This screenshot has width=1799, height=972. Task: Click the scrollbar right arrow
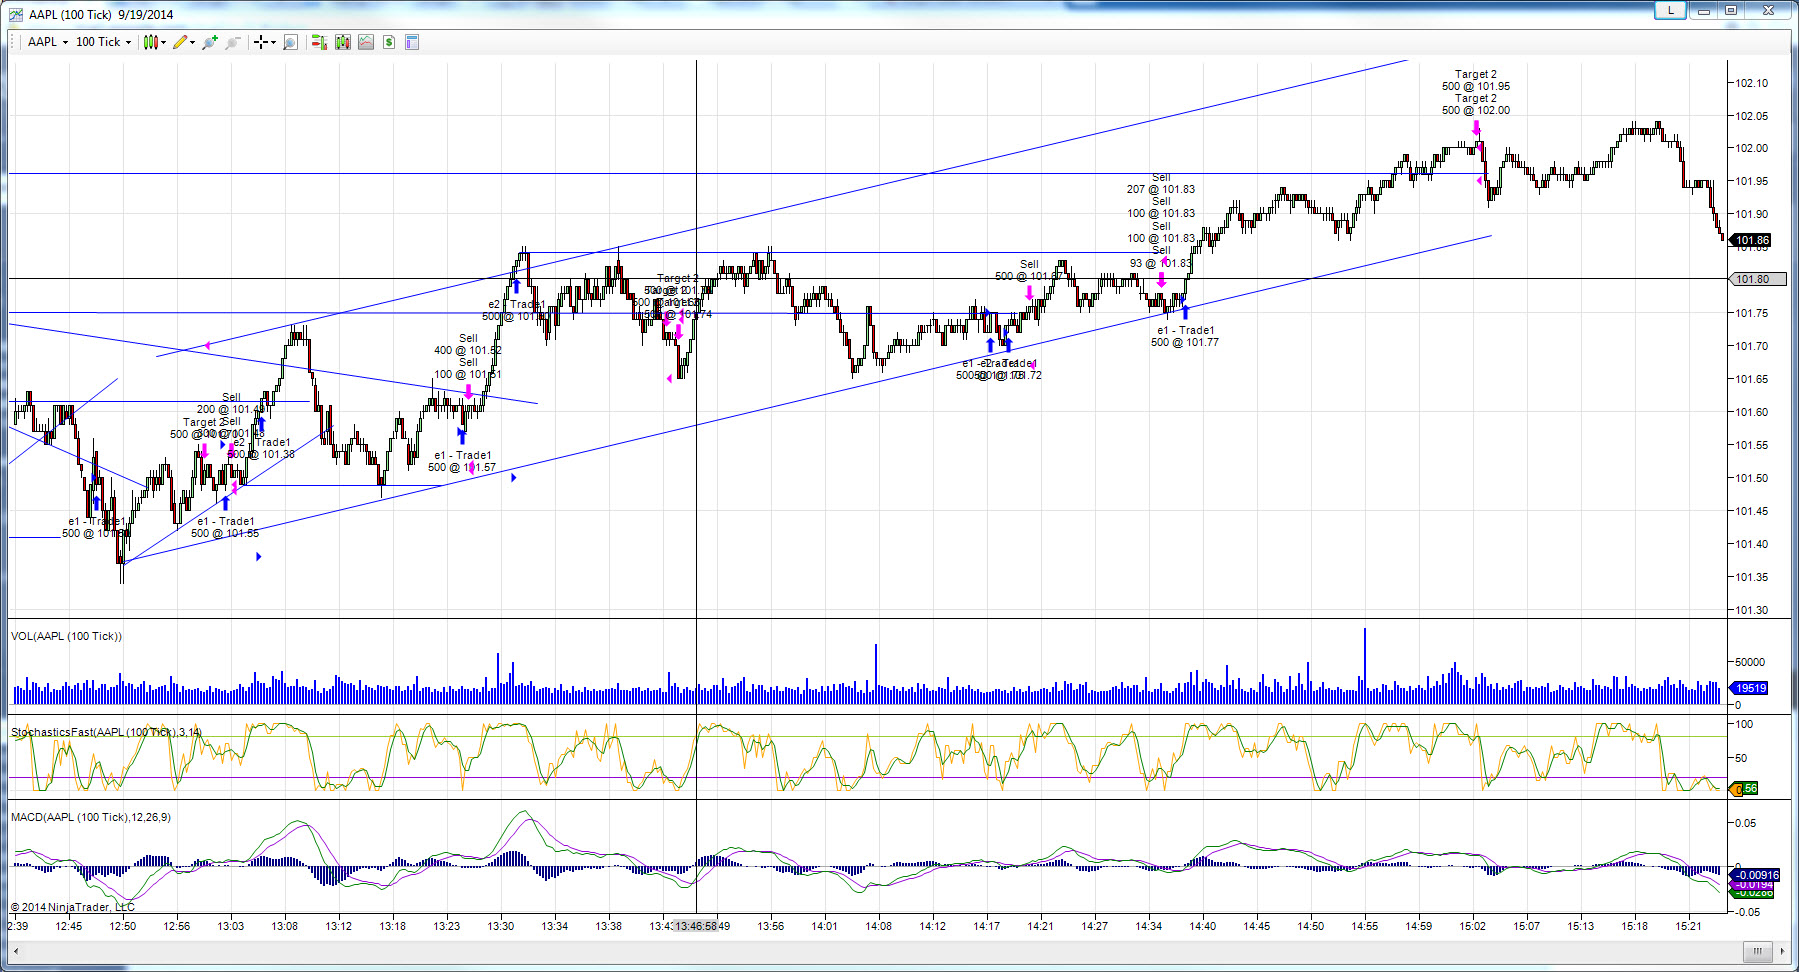1782,951
